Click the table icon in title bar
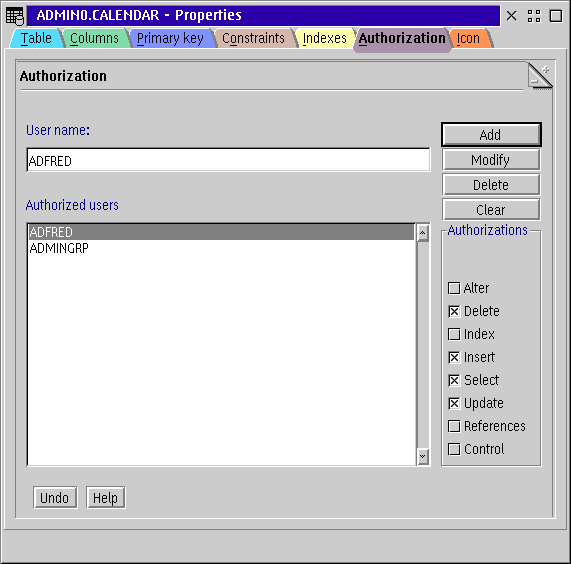This screenshot has width=571, height=564. [15, 16]
